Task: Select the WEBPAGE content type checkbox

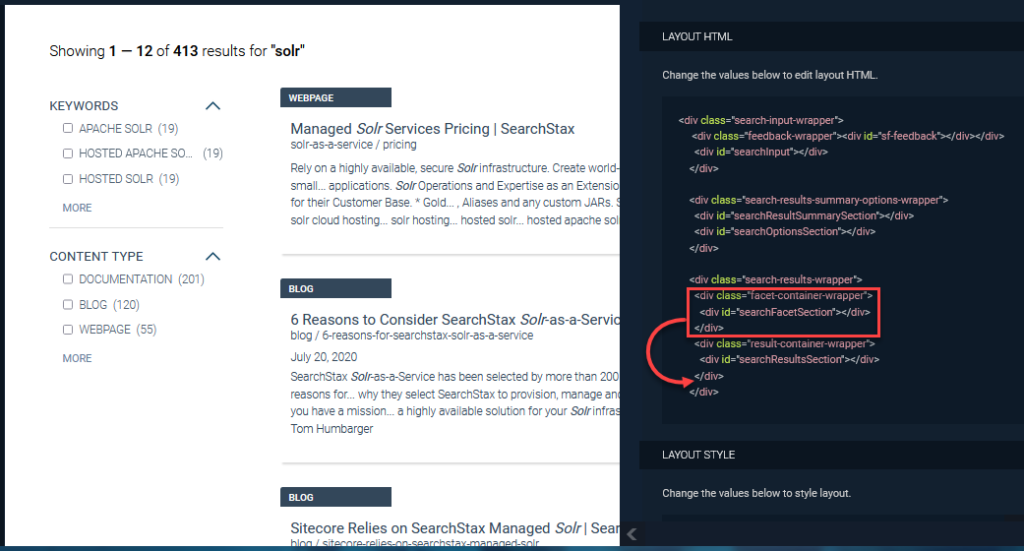Action: pyautogui.click(x=68, y=330)
